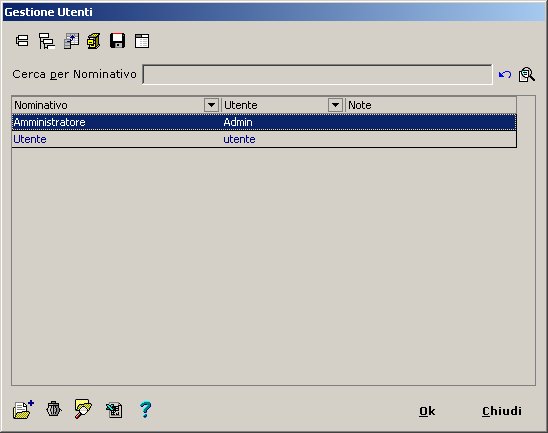The width and height of the screenshot is (548, 433).
Task: Open the Utente column filter dropdown
Action: [x=335, y=105]
